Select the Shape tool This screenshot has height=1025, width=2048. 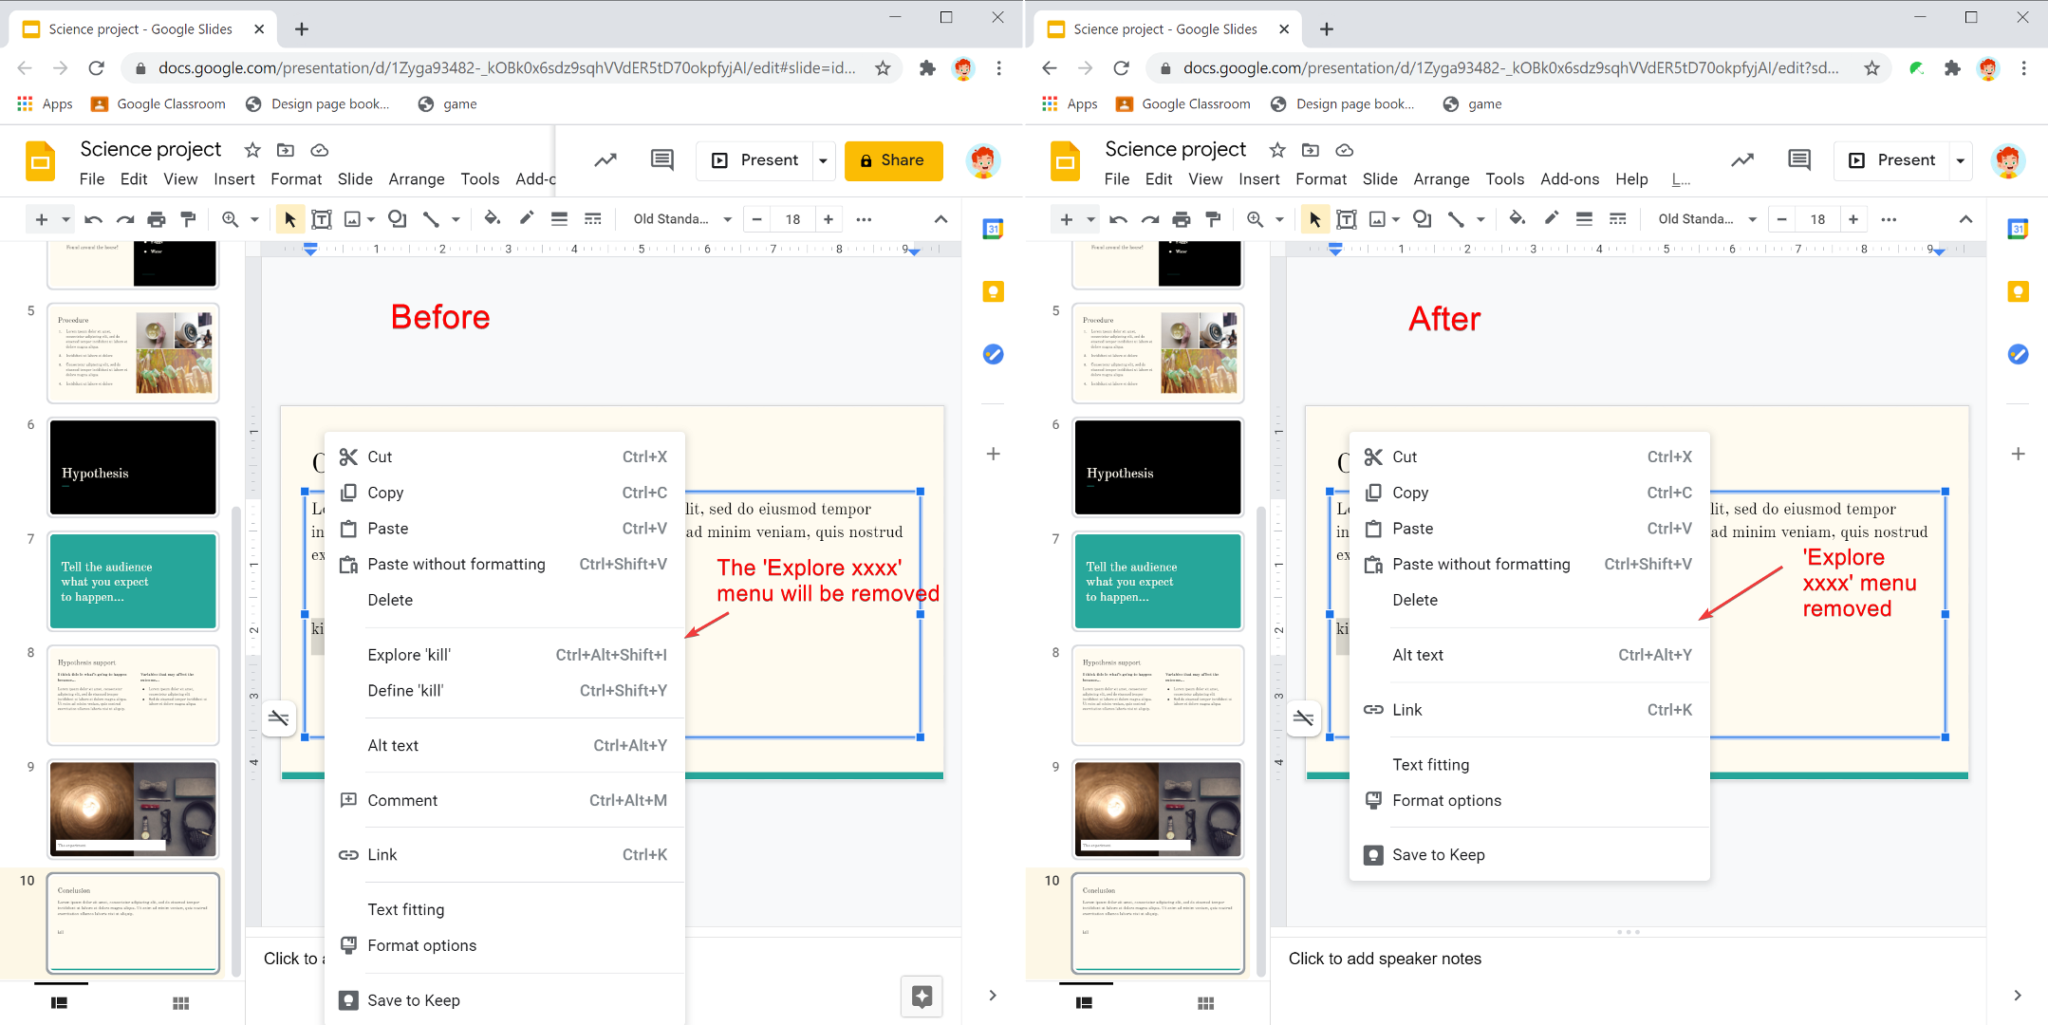coord(397,219)
